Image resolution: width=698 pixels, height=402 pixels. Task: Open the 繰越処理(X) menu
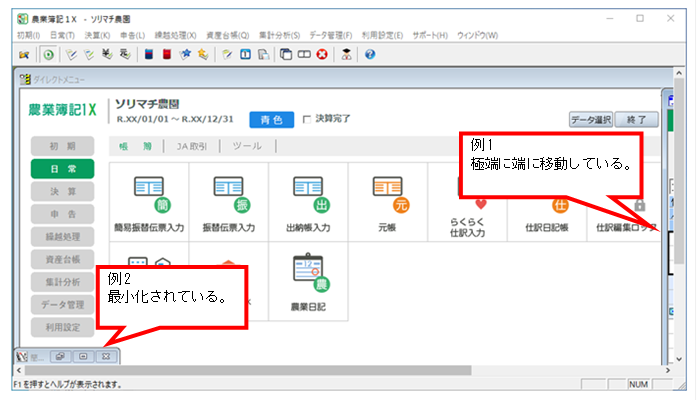175,35
